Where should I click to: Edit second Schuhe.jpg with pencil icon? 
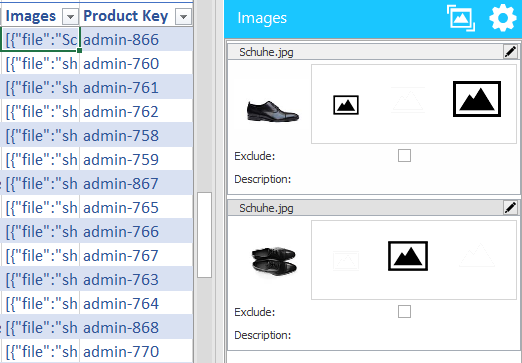pos(510,208)
